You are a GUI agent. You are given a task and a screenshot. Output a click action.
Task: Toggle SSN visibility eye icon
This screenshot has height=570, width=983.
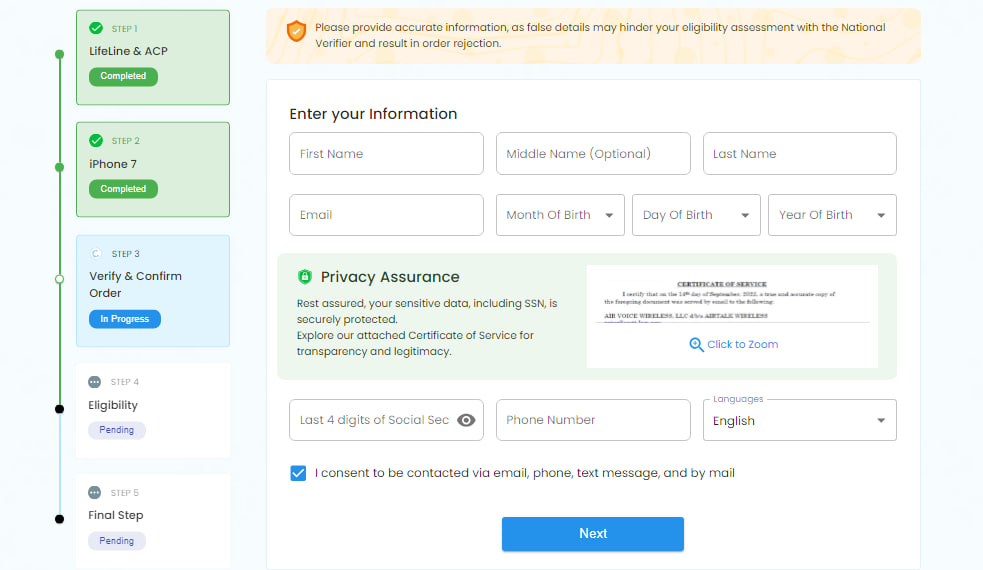466,420
